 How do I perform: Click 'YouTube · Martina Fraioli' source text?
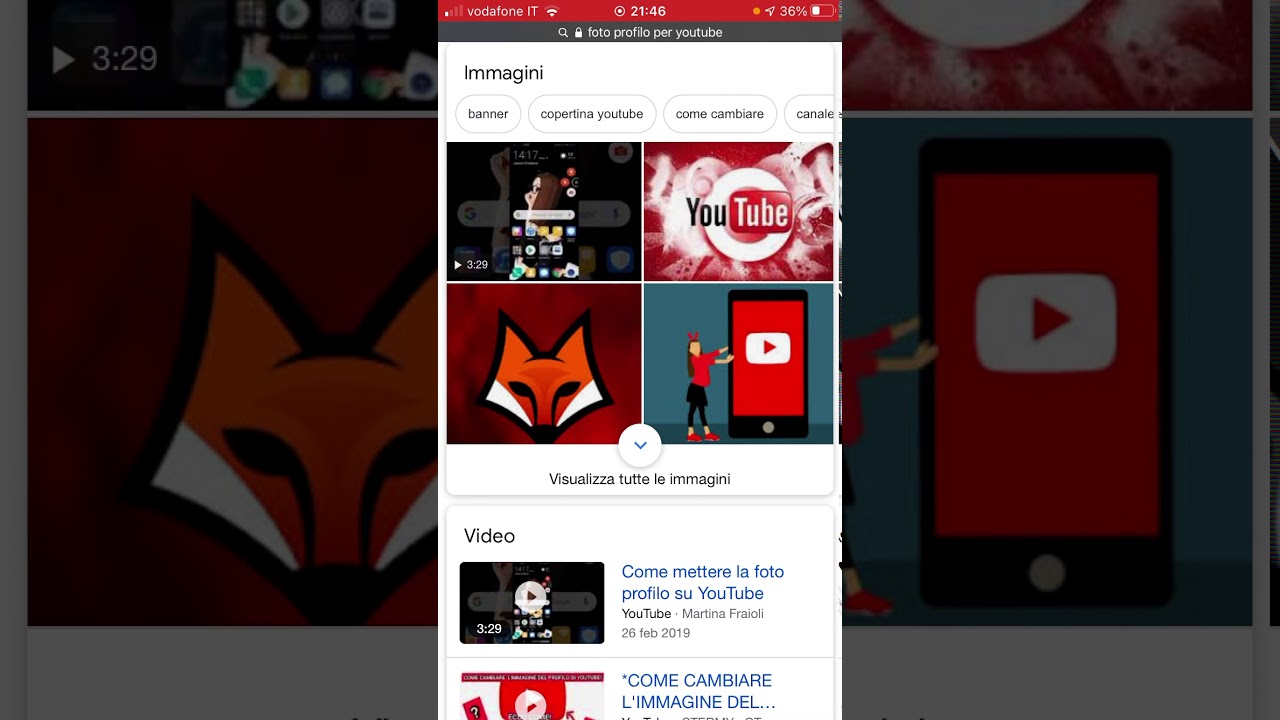click(x=693, y=614)
